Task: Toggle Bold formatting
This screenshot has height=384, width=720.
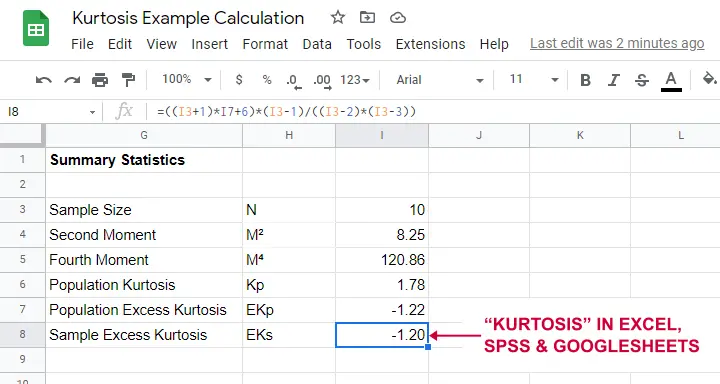Action: (585, 80)
